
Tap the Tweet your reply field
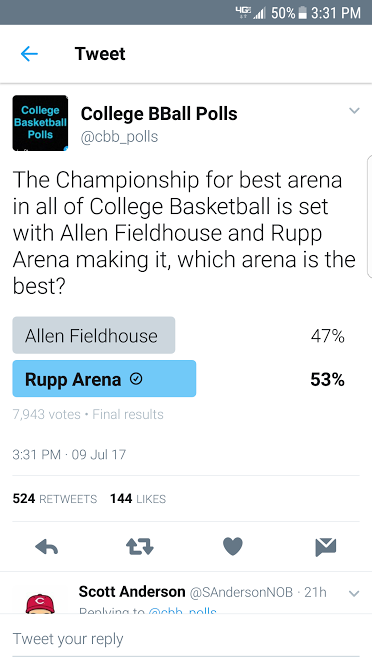[x=186, y=638]
